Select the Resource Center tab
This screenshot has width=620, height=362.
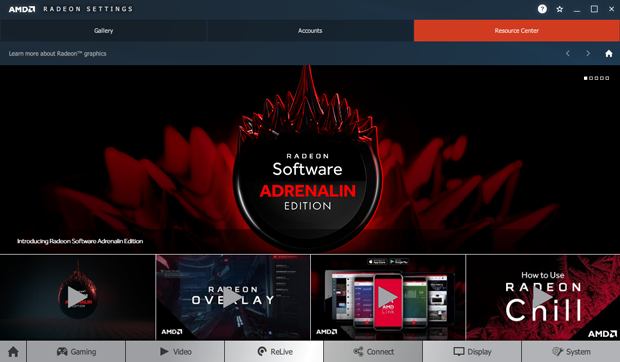point(516,30)
